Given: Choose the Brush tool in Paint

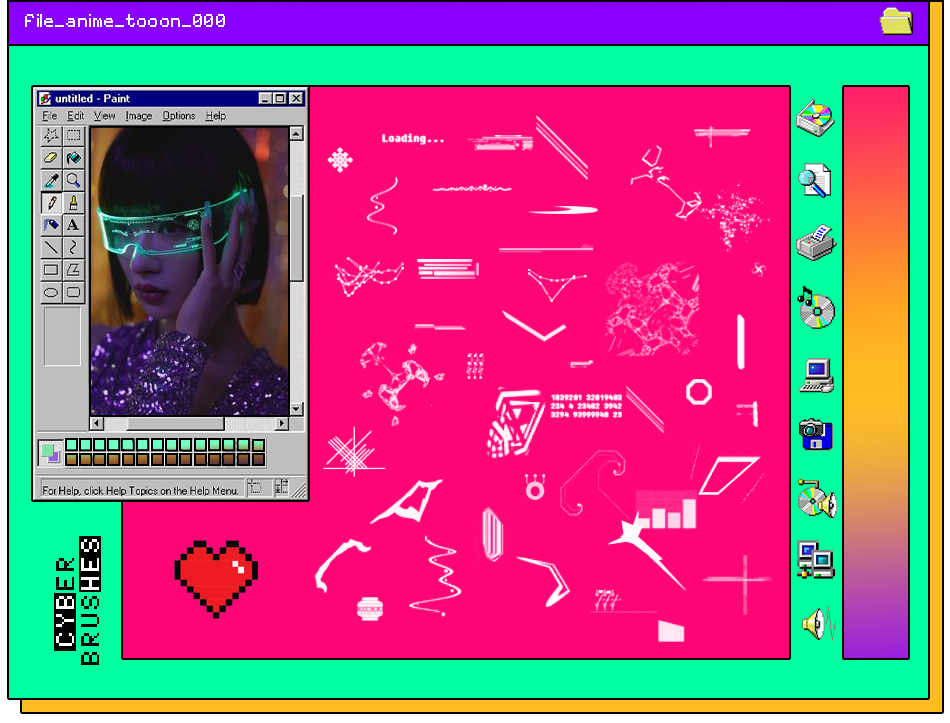Looking at the screenshot, I should click(x=73, y=203).
